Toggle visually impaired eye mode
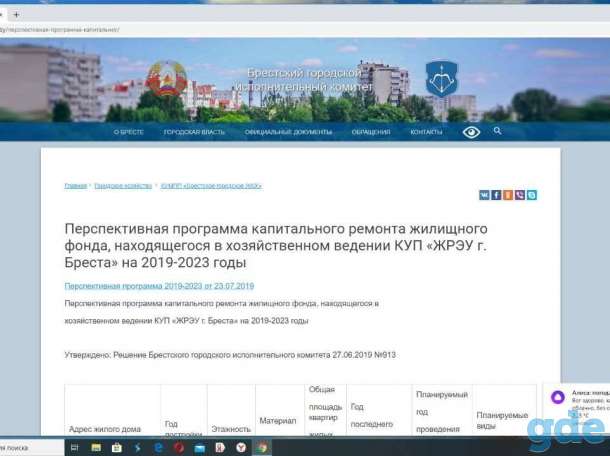Viewport: 610px width, 456px height. 471,132
